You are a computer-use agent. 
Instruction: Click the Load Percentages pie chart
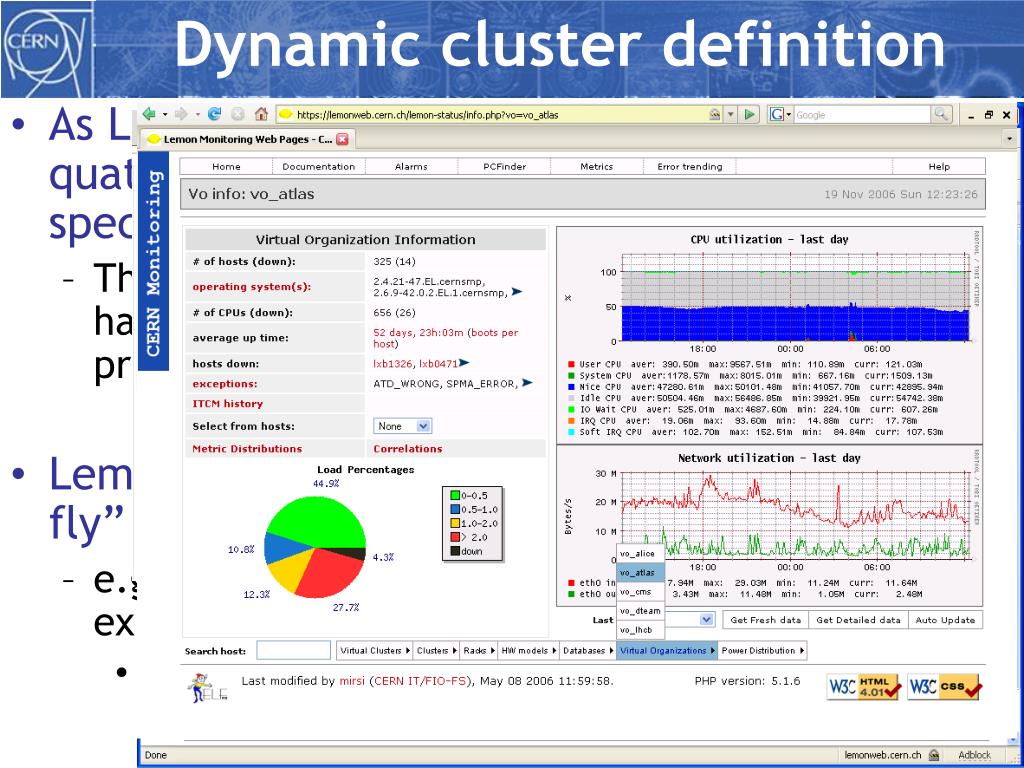[315, 548]
